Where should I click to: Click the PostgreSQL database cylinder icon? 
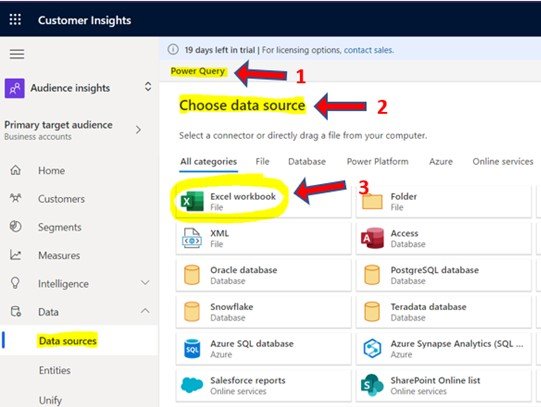click(372, 275)
